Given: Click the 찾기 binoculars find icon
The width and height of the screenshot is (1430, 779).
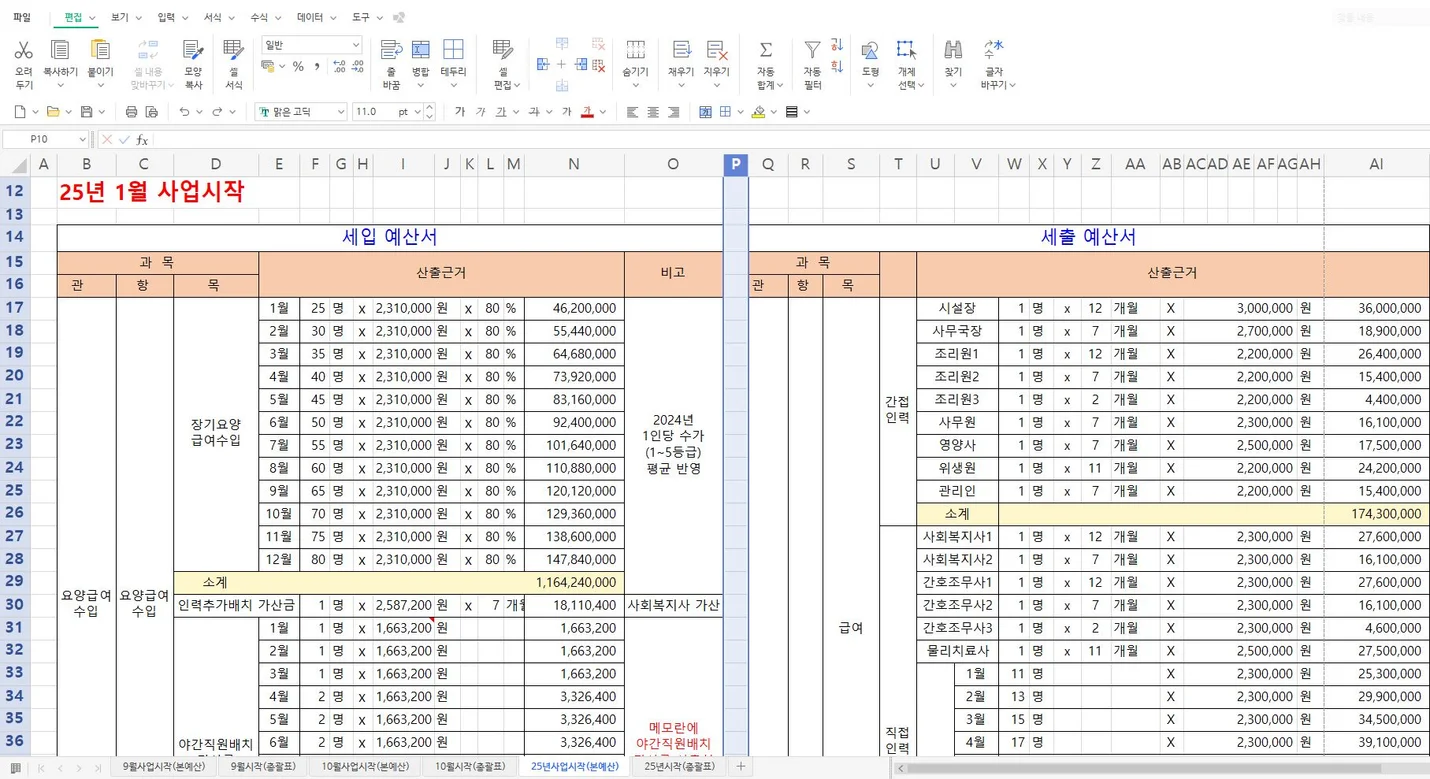Looking at the screenshot, I should point(953,50).
